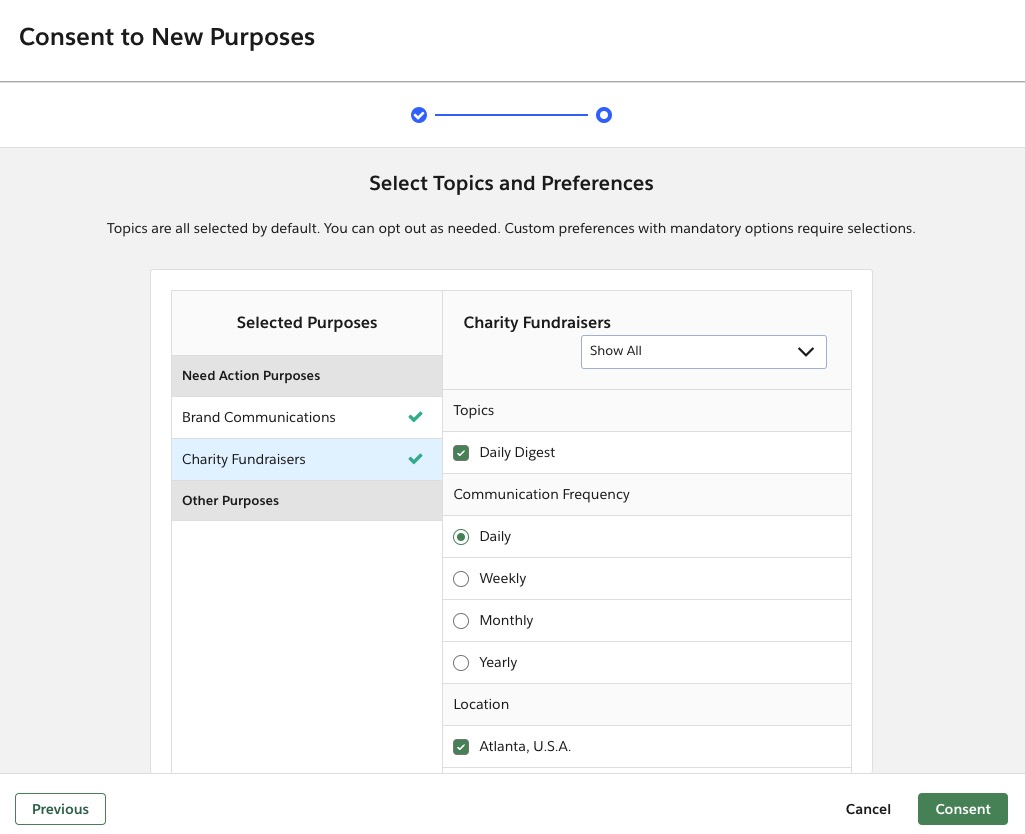Select Charity Fundraisers purpose

pos(244,459)
